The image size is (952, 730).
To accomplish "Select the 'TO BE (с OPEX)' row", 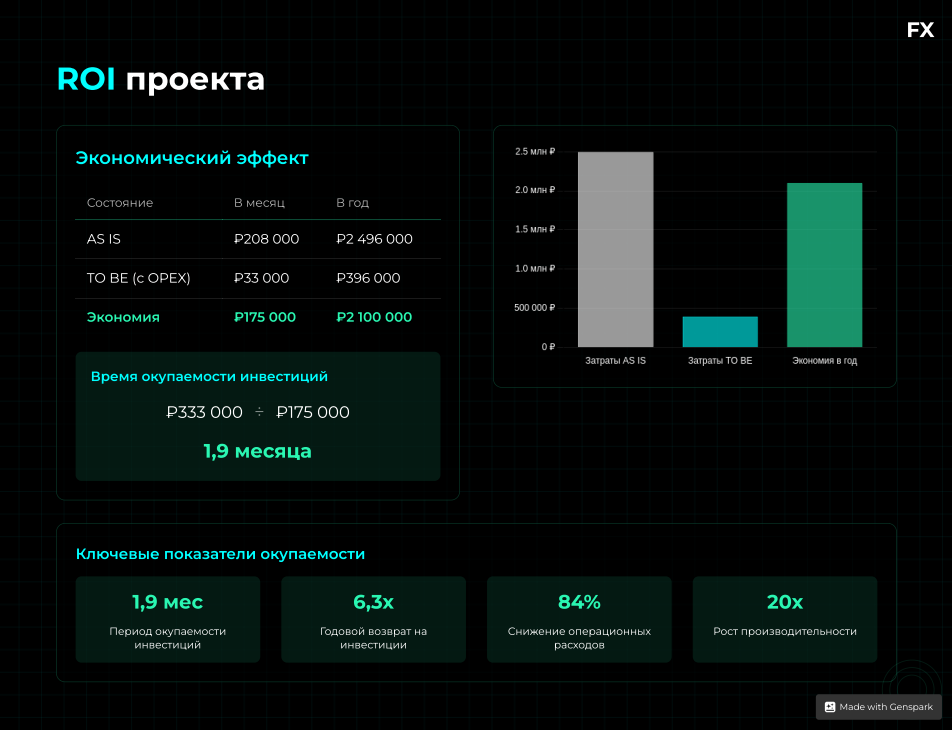I will click(x=258, y=278).
